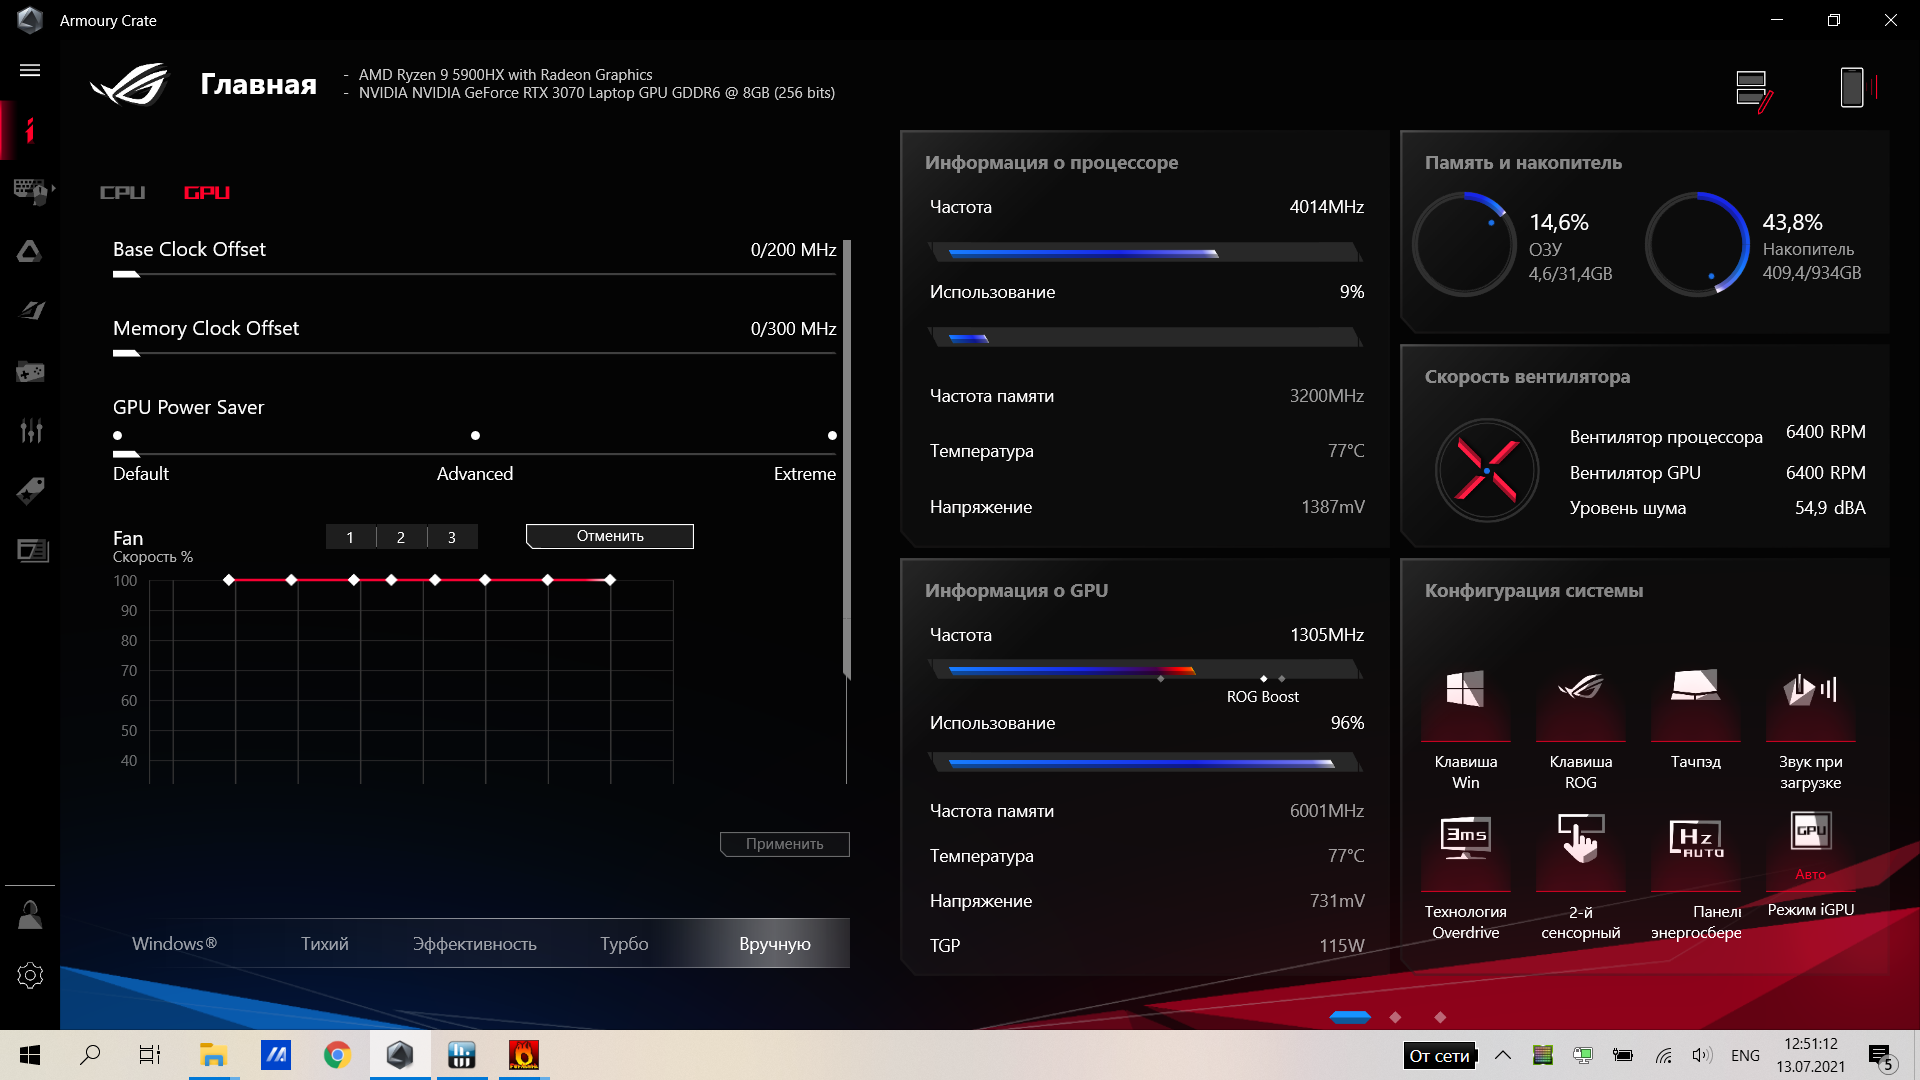Open the Game Library controller icon
Viewport: 1920px width, 1080px height.
(30, 372)
